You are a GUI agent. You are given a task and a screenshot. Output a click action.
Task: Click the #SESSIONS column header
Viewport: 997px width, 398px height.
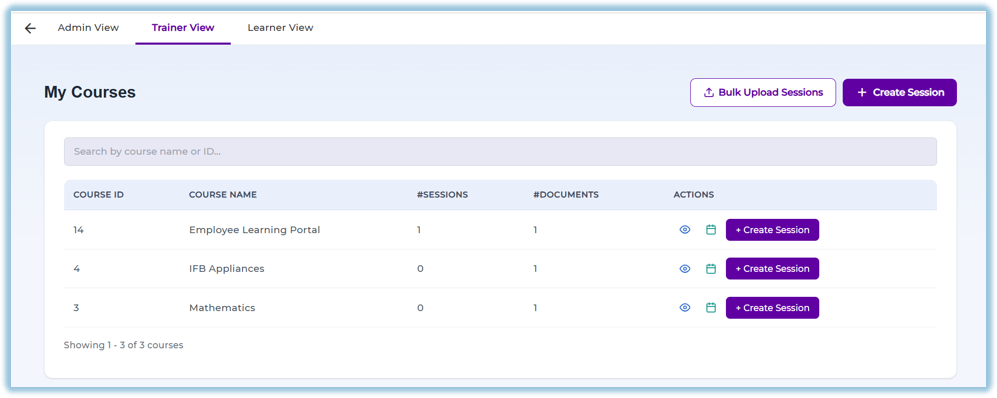click(x=443, y=195)
